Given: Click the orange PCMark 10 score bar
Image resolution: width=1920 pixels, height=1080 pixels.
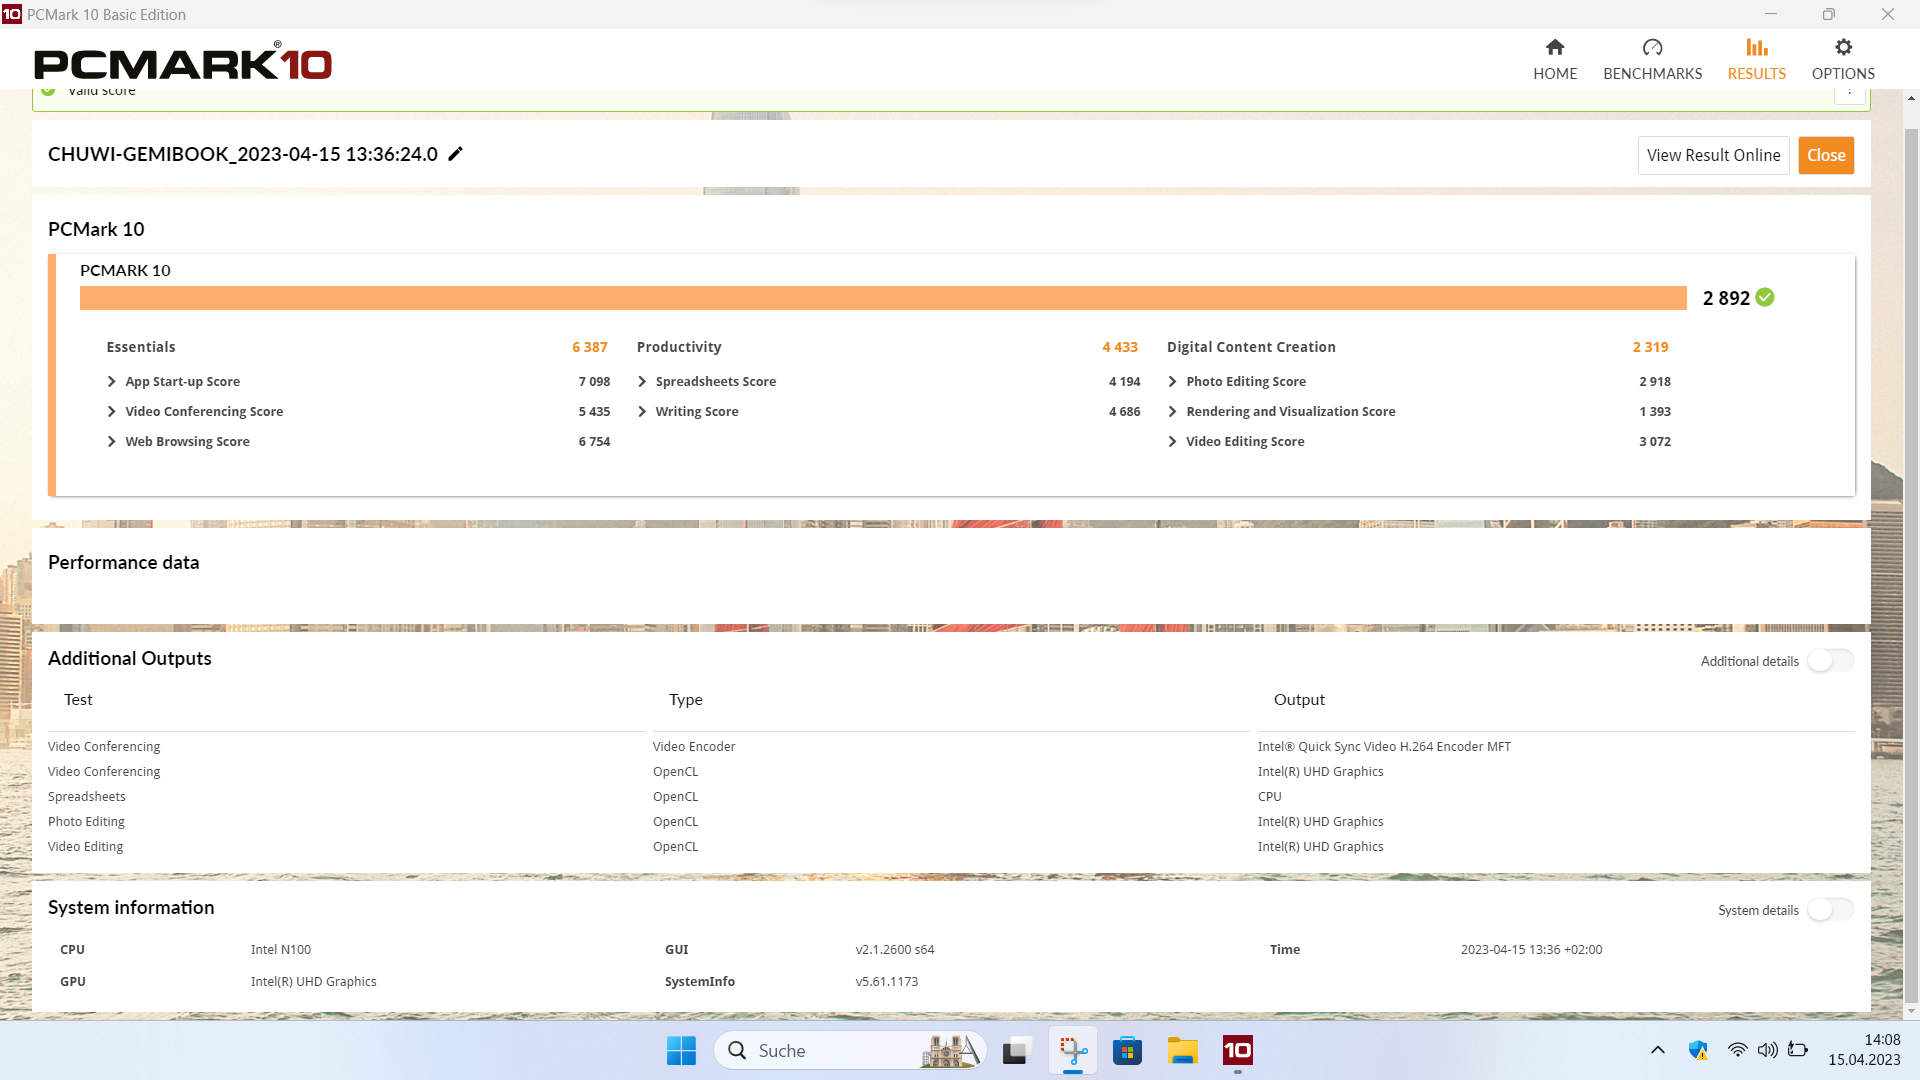Looking at the screenshot, I should tap(883, 298).
